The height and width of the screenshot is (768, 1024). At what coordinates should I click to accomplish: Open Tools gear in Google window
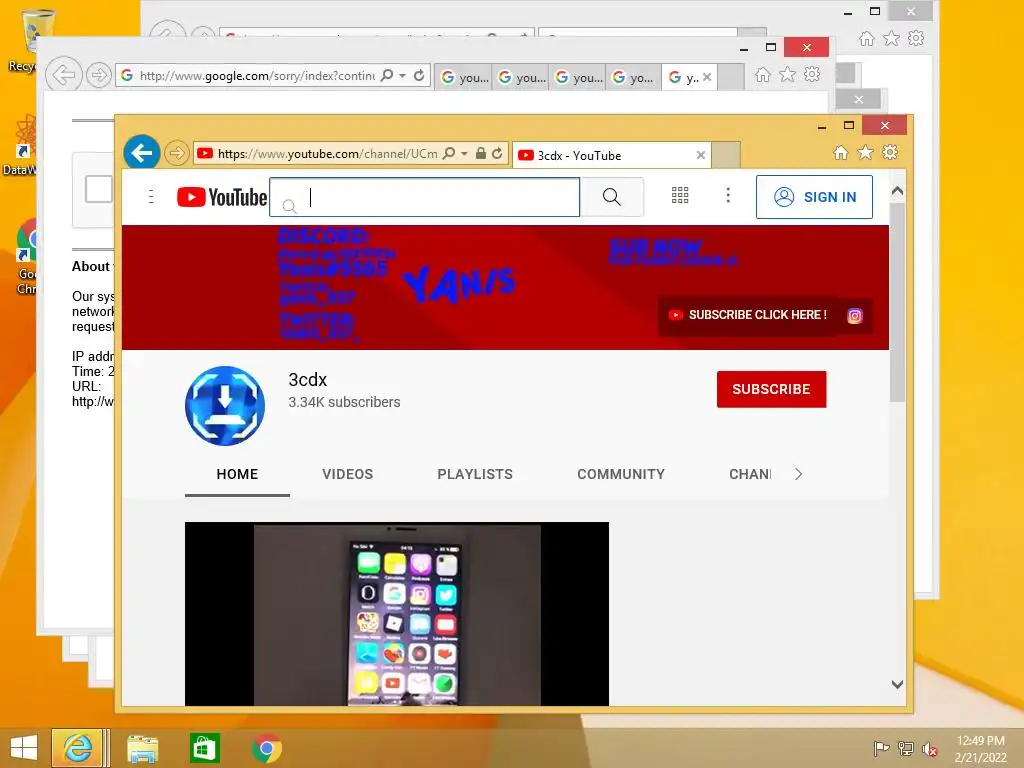tap(812, 74)
